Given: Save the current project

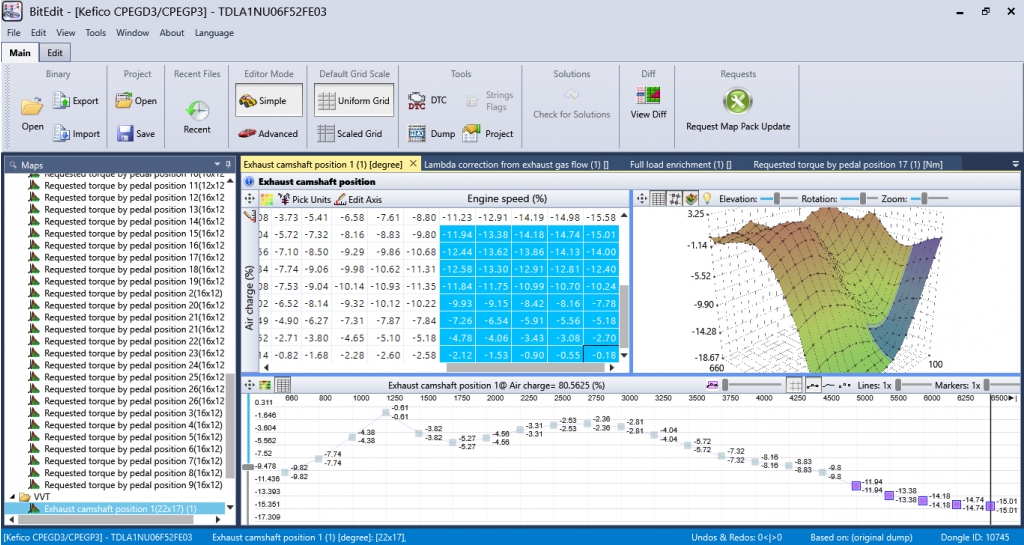Looking at the screenshot, I should [x=136, y=134].
